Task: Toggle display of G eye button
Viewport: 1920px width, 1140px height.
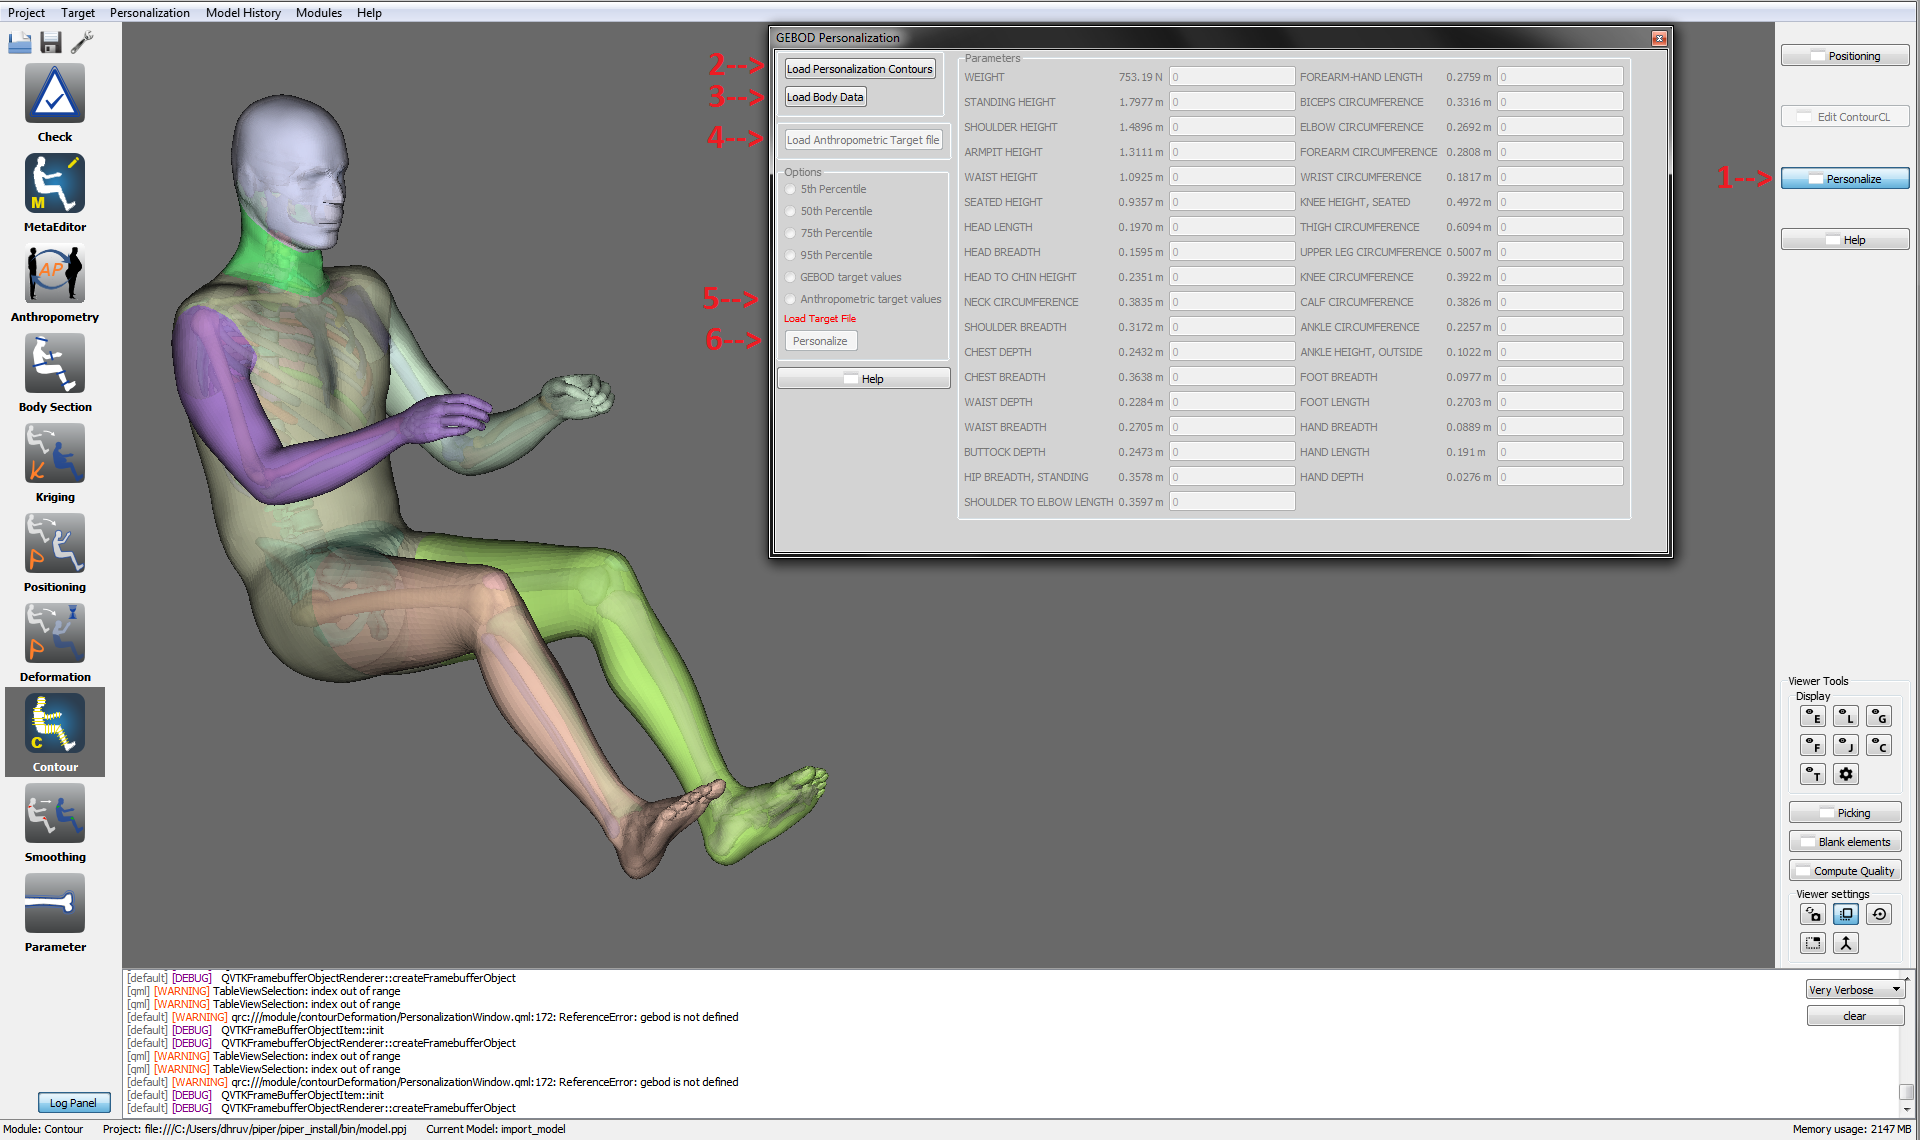Action: tap(1879, 717)
